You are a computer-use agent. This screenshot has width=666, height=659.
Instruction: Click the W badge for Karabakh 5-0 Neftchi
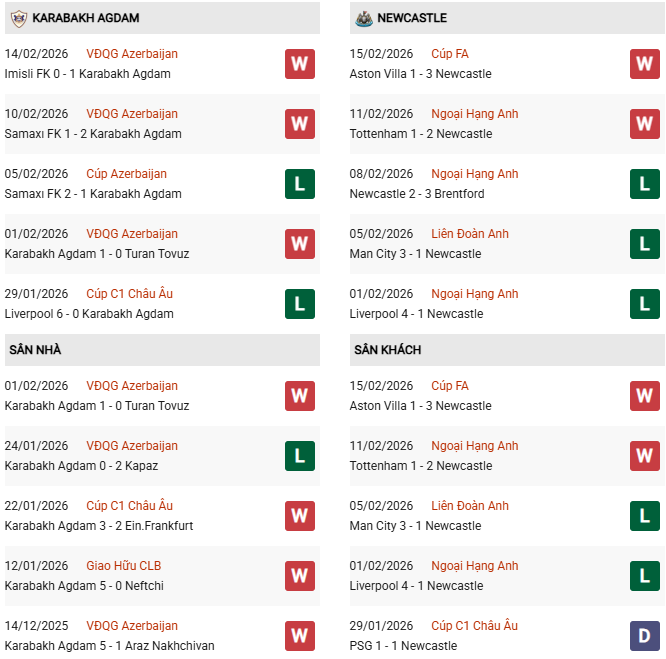tap(299, 576)
